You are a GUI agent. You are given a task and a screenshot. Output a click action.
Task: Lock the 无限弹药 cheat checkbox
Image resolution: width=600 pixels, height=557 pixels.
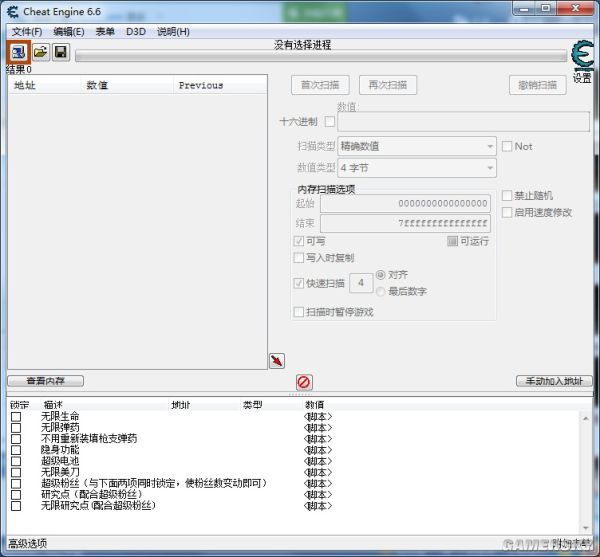16,427
